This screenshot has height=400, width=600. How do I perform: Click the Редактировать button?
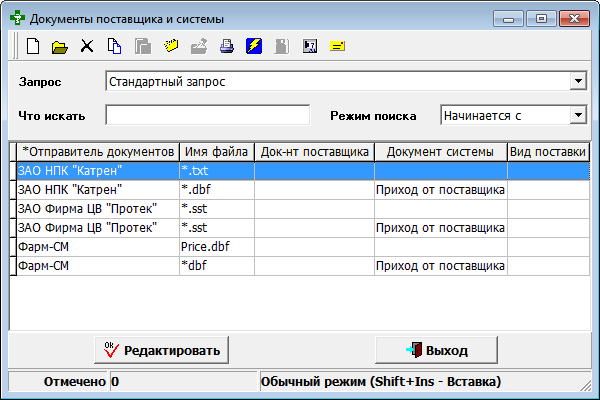(x=161, y=350)
